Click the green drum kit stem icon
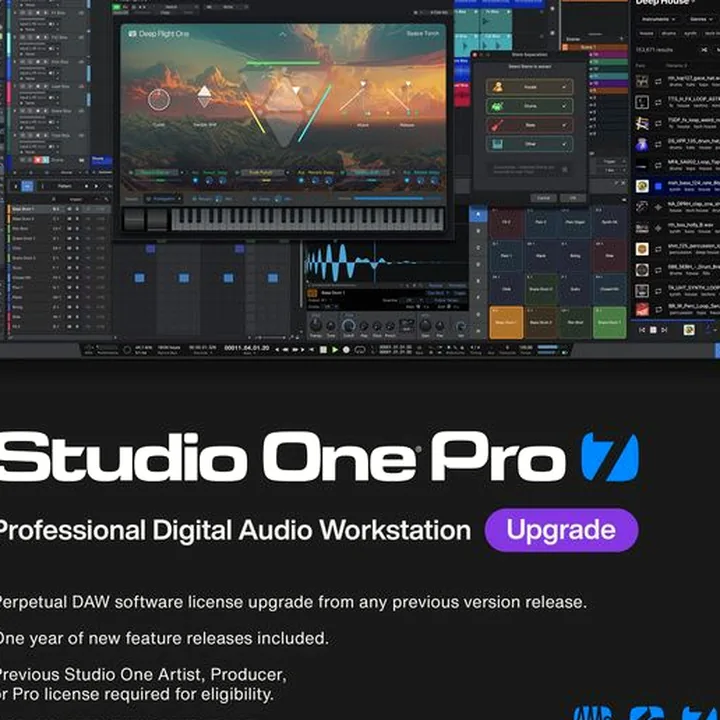 [497, 106]
